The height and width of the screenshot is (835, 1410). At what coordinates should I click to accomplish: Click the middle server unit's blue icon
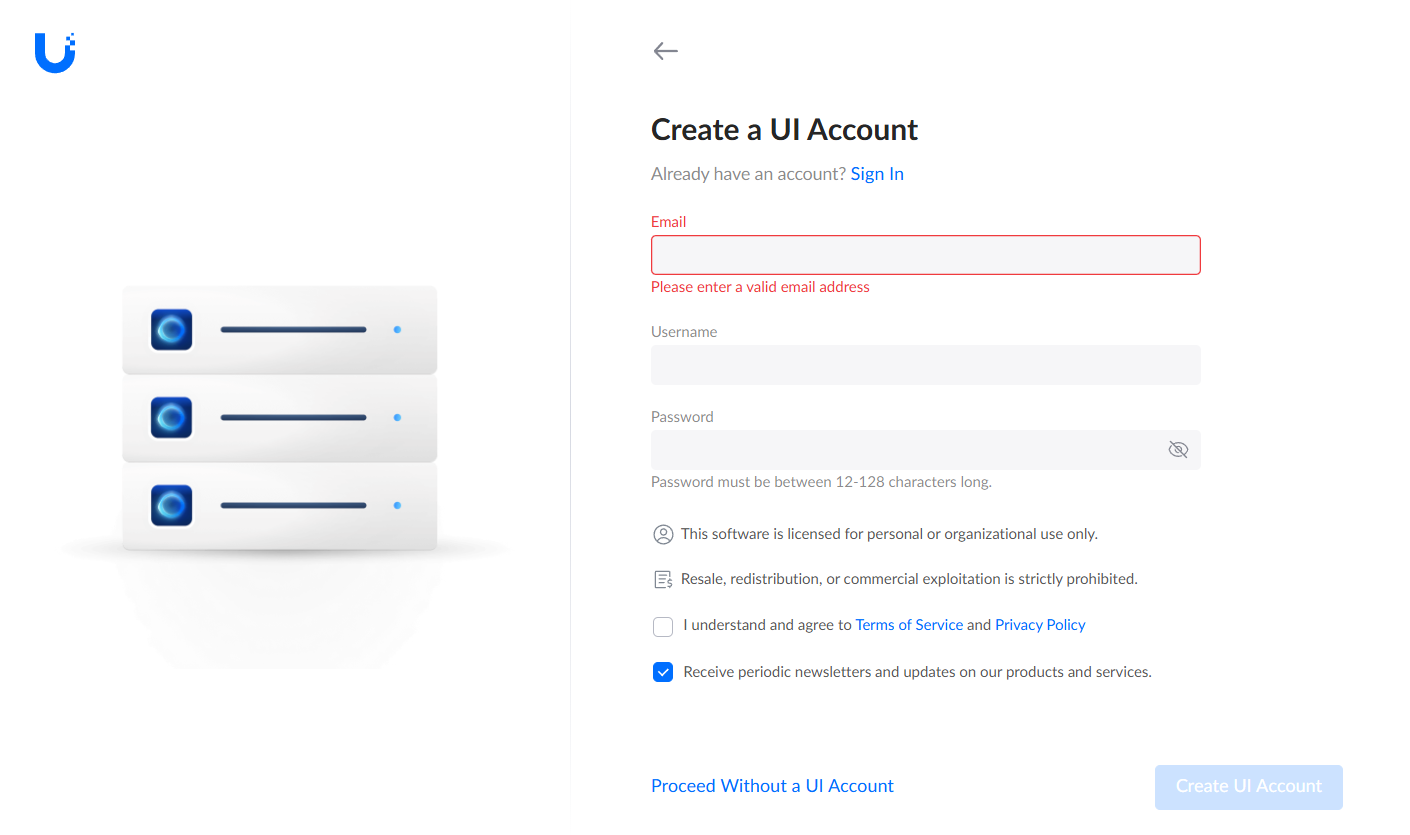point(171,417)
